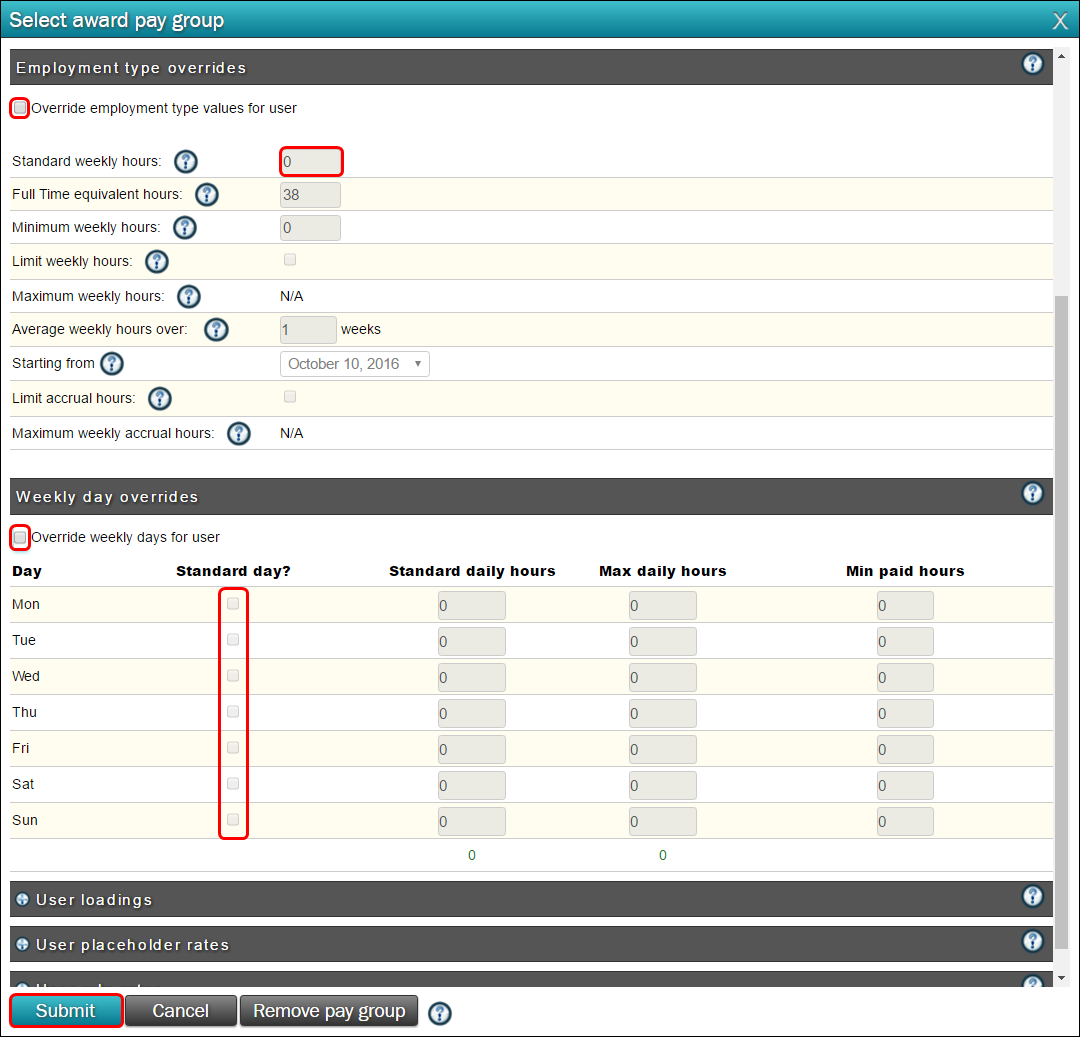Open help for User loadings section
Screen dimensions: 1080x1037
click(1032, 896)
